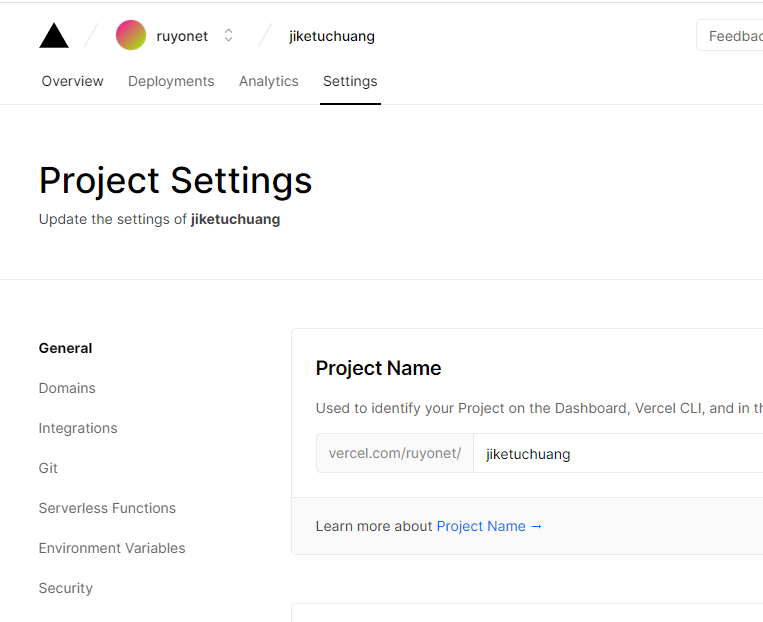Select General in the settings sidebar
Screen dimensions: 763x622
click(65, 348)
